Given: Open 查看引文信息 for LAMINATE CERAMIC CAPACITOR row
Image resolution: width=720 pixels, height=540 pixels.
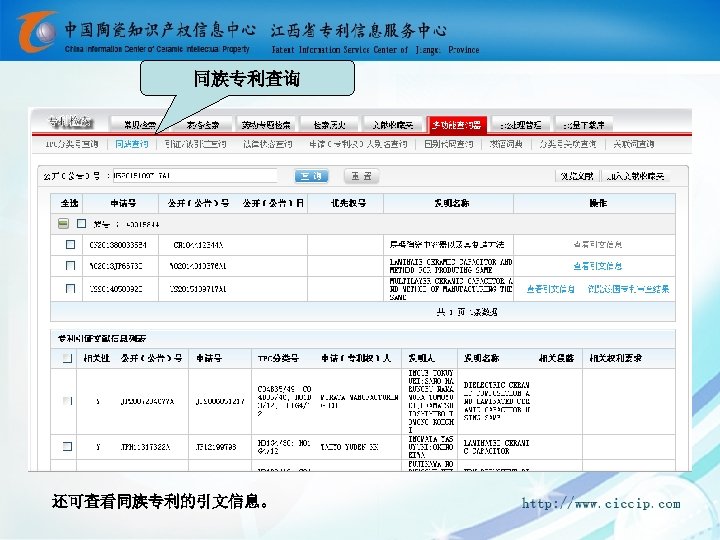Looking at the screenshot, I should [x=597, y=266].
